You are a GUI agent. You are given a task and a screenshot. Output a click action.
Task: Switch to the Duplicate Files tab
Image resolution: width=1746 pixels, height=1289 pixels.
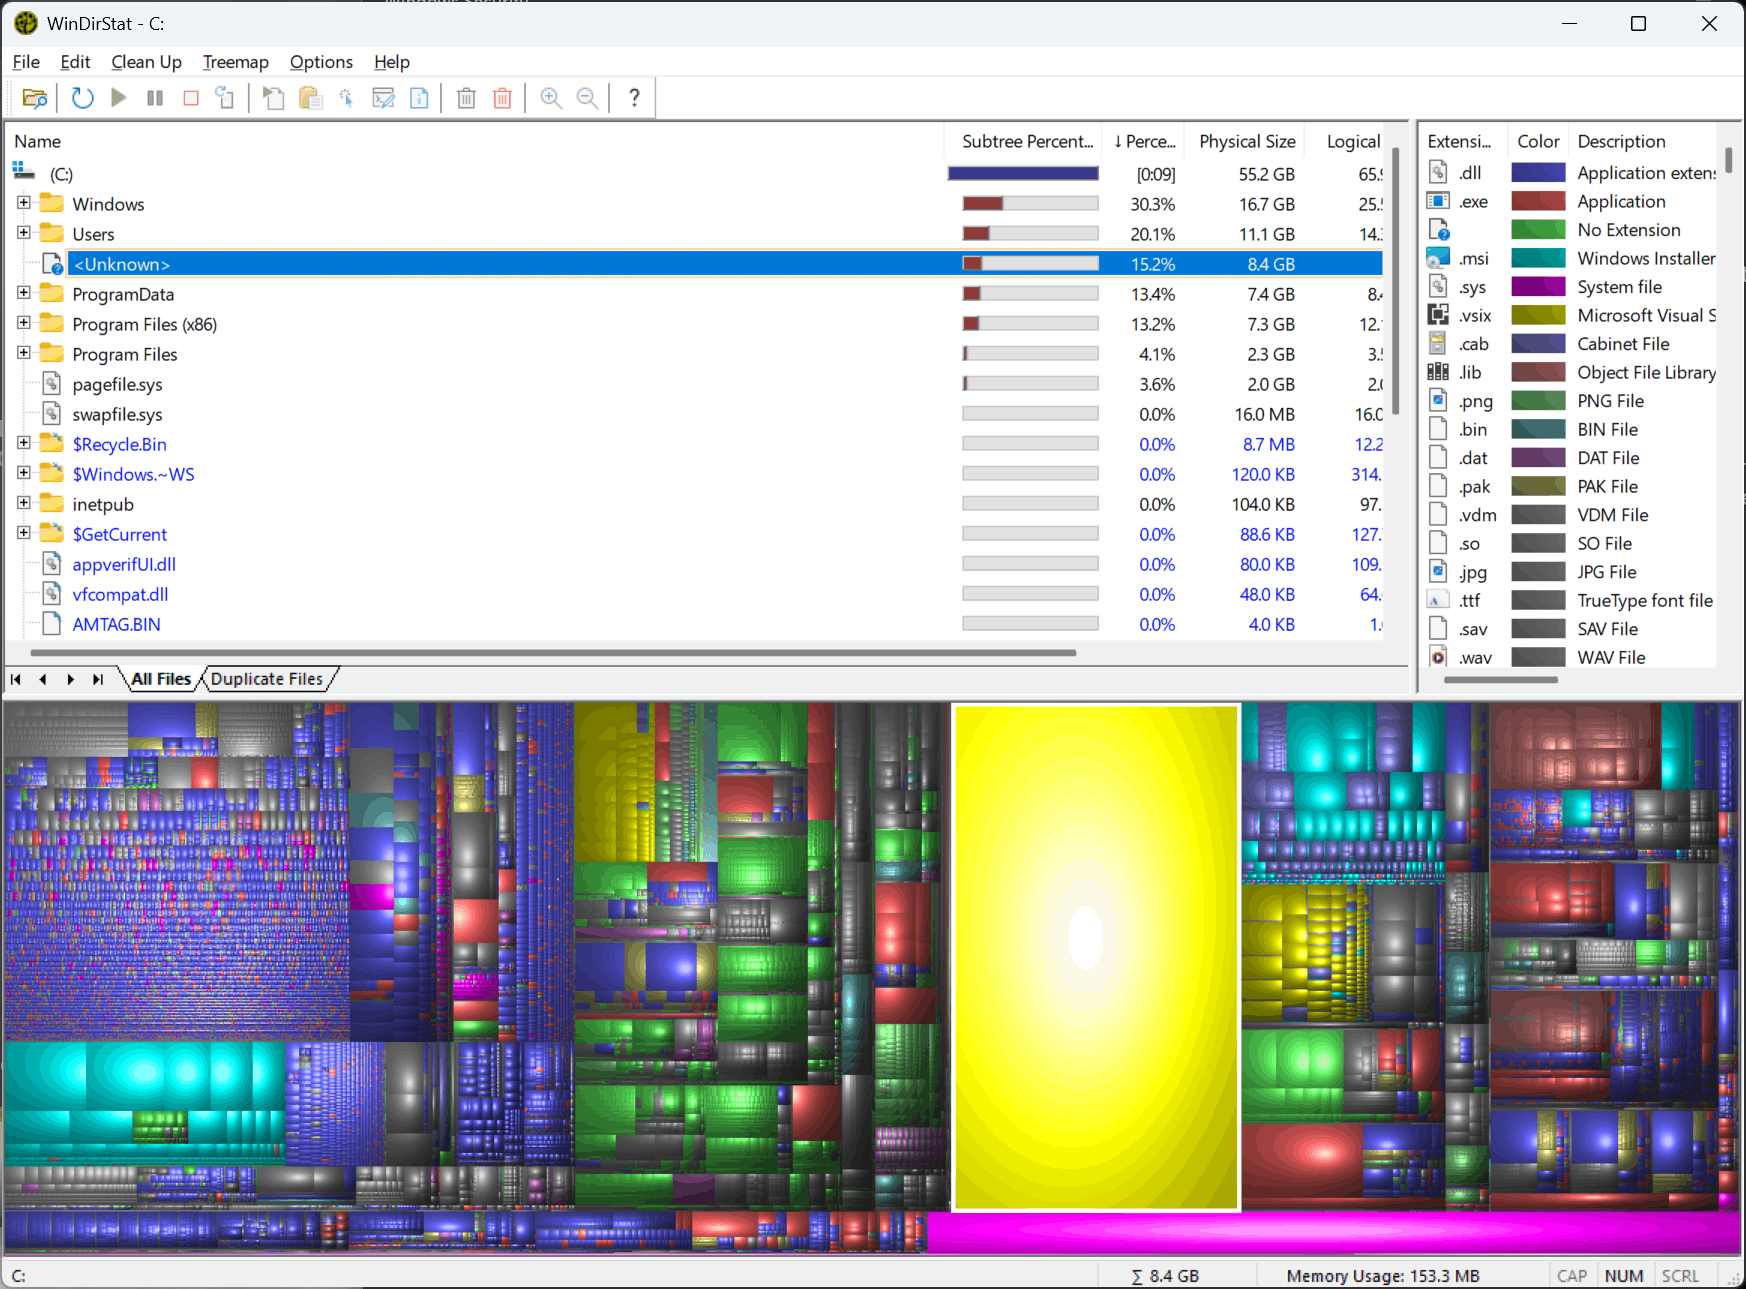point(267,679)
